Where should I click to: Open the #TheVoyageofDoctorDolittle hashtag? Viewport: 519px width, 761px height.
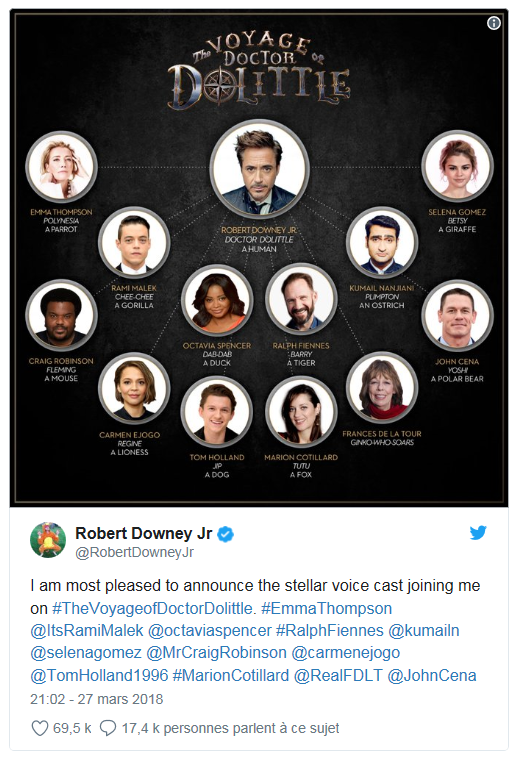point(153,608)
